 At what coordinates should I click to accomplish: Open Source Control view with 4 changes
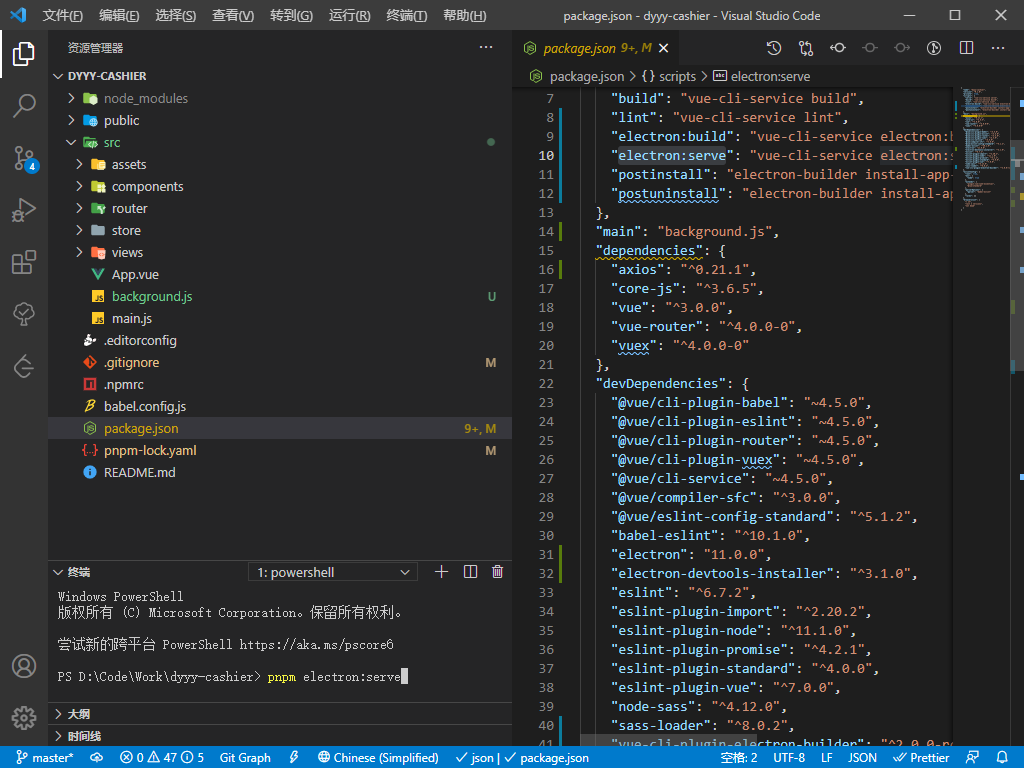[24, 158]
